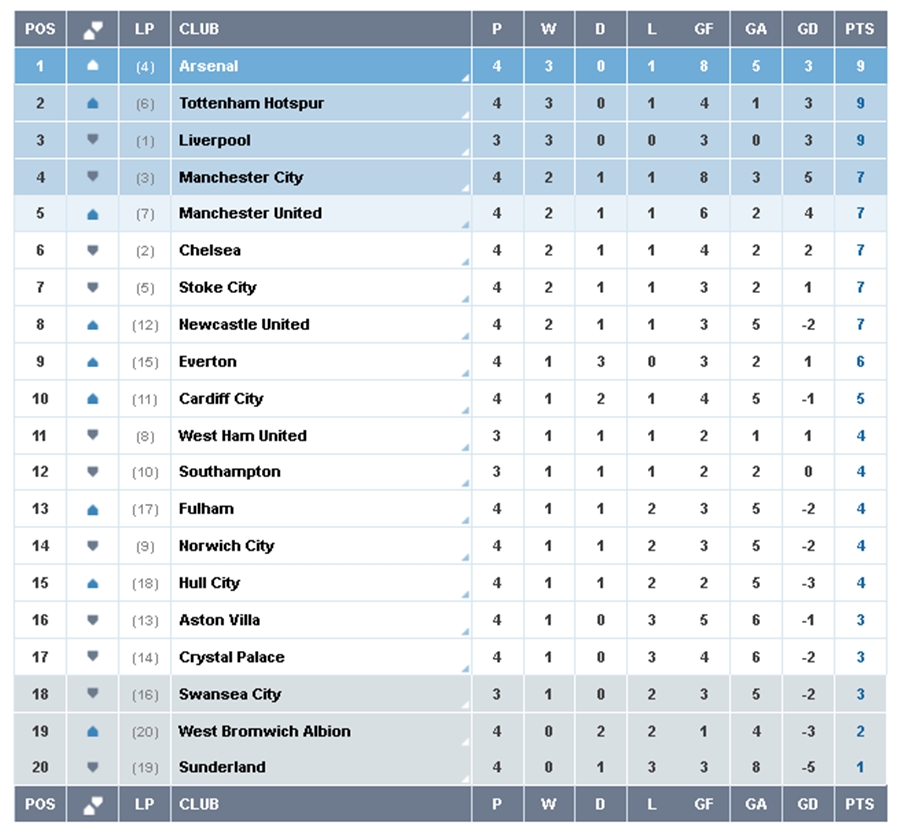Open the Manchester City club link
Viewport: 900px width, 833px height.
(240, 177)
